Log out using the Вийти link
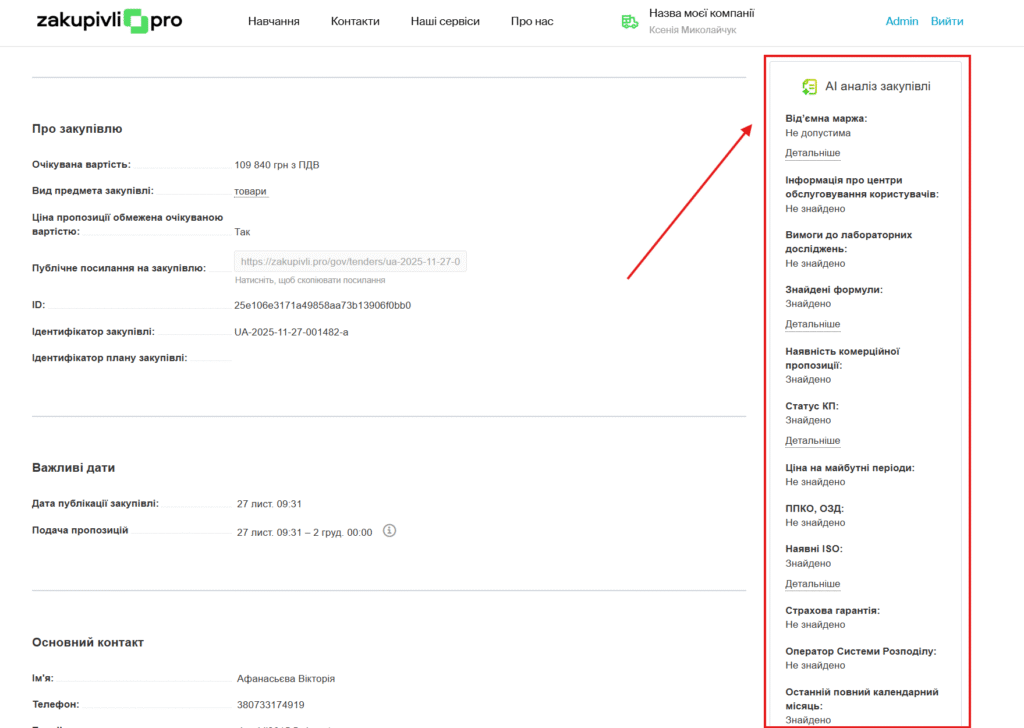This screenshot has width=1024, height=728. 947,21
